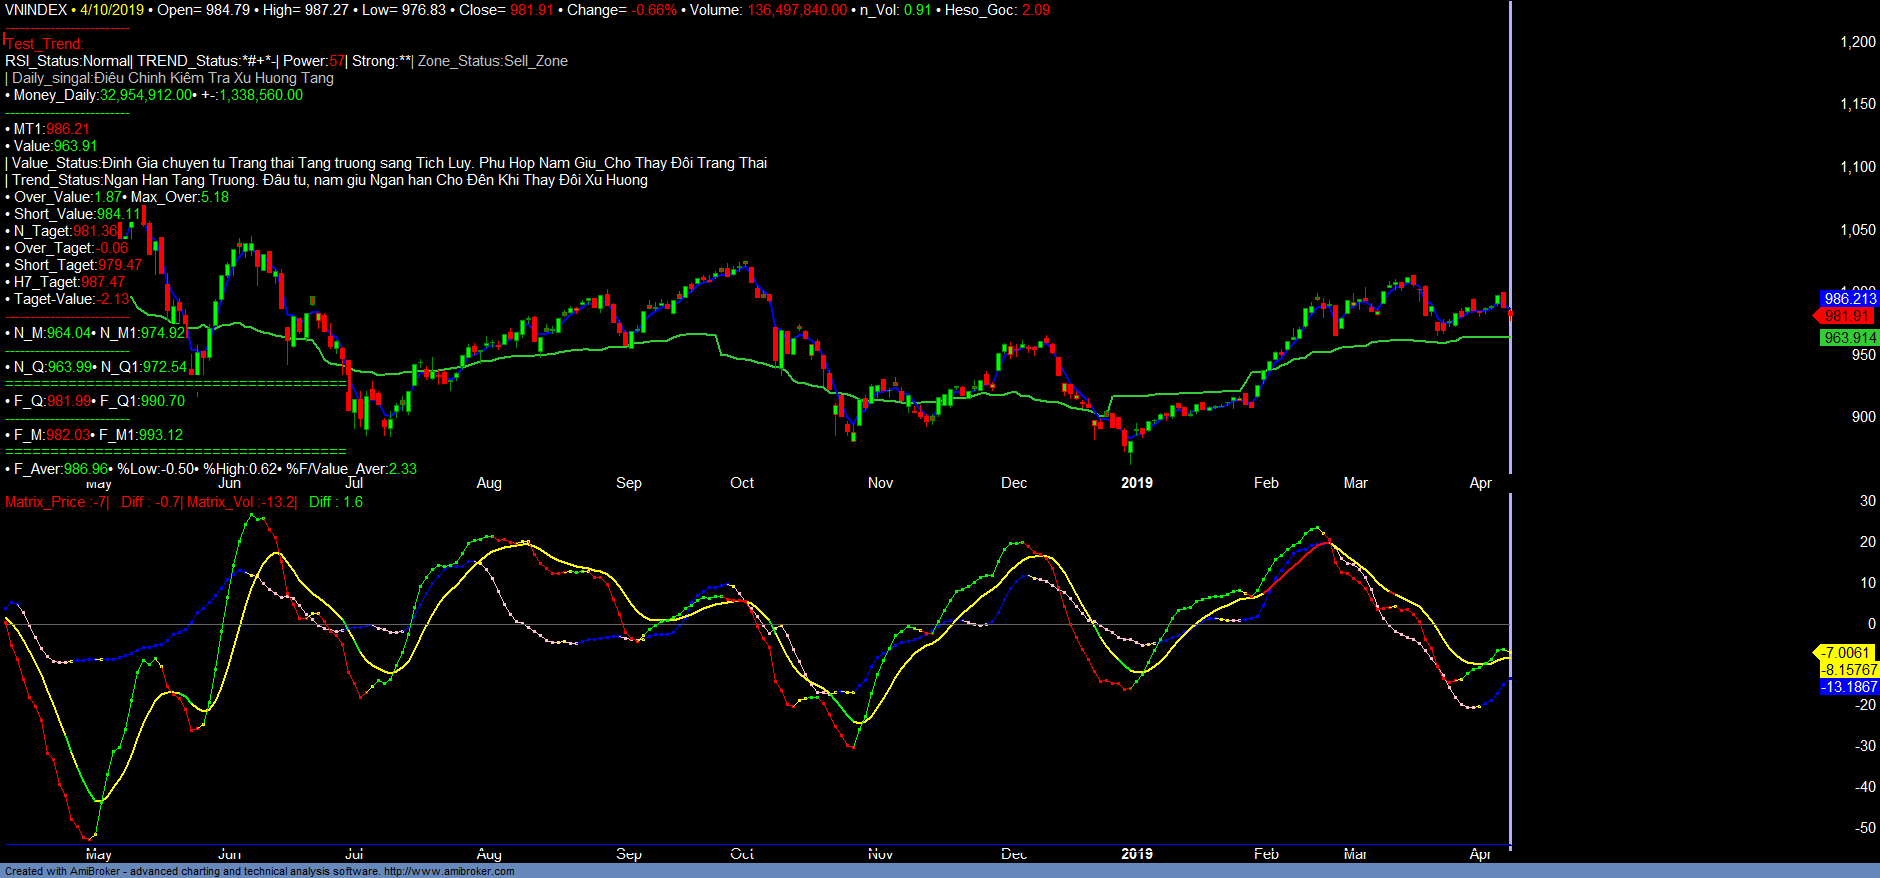Select the blue 986.213 price axis label

tap(1849, 299)
